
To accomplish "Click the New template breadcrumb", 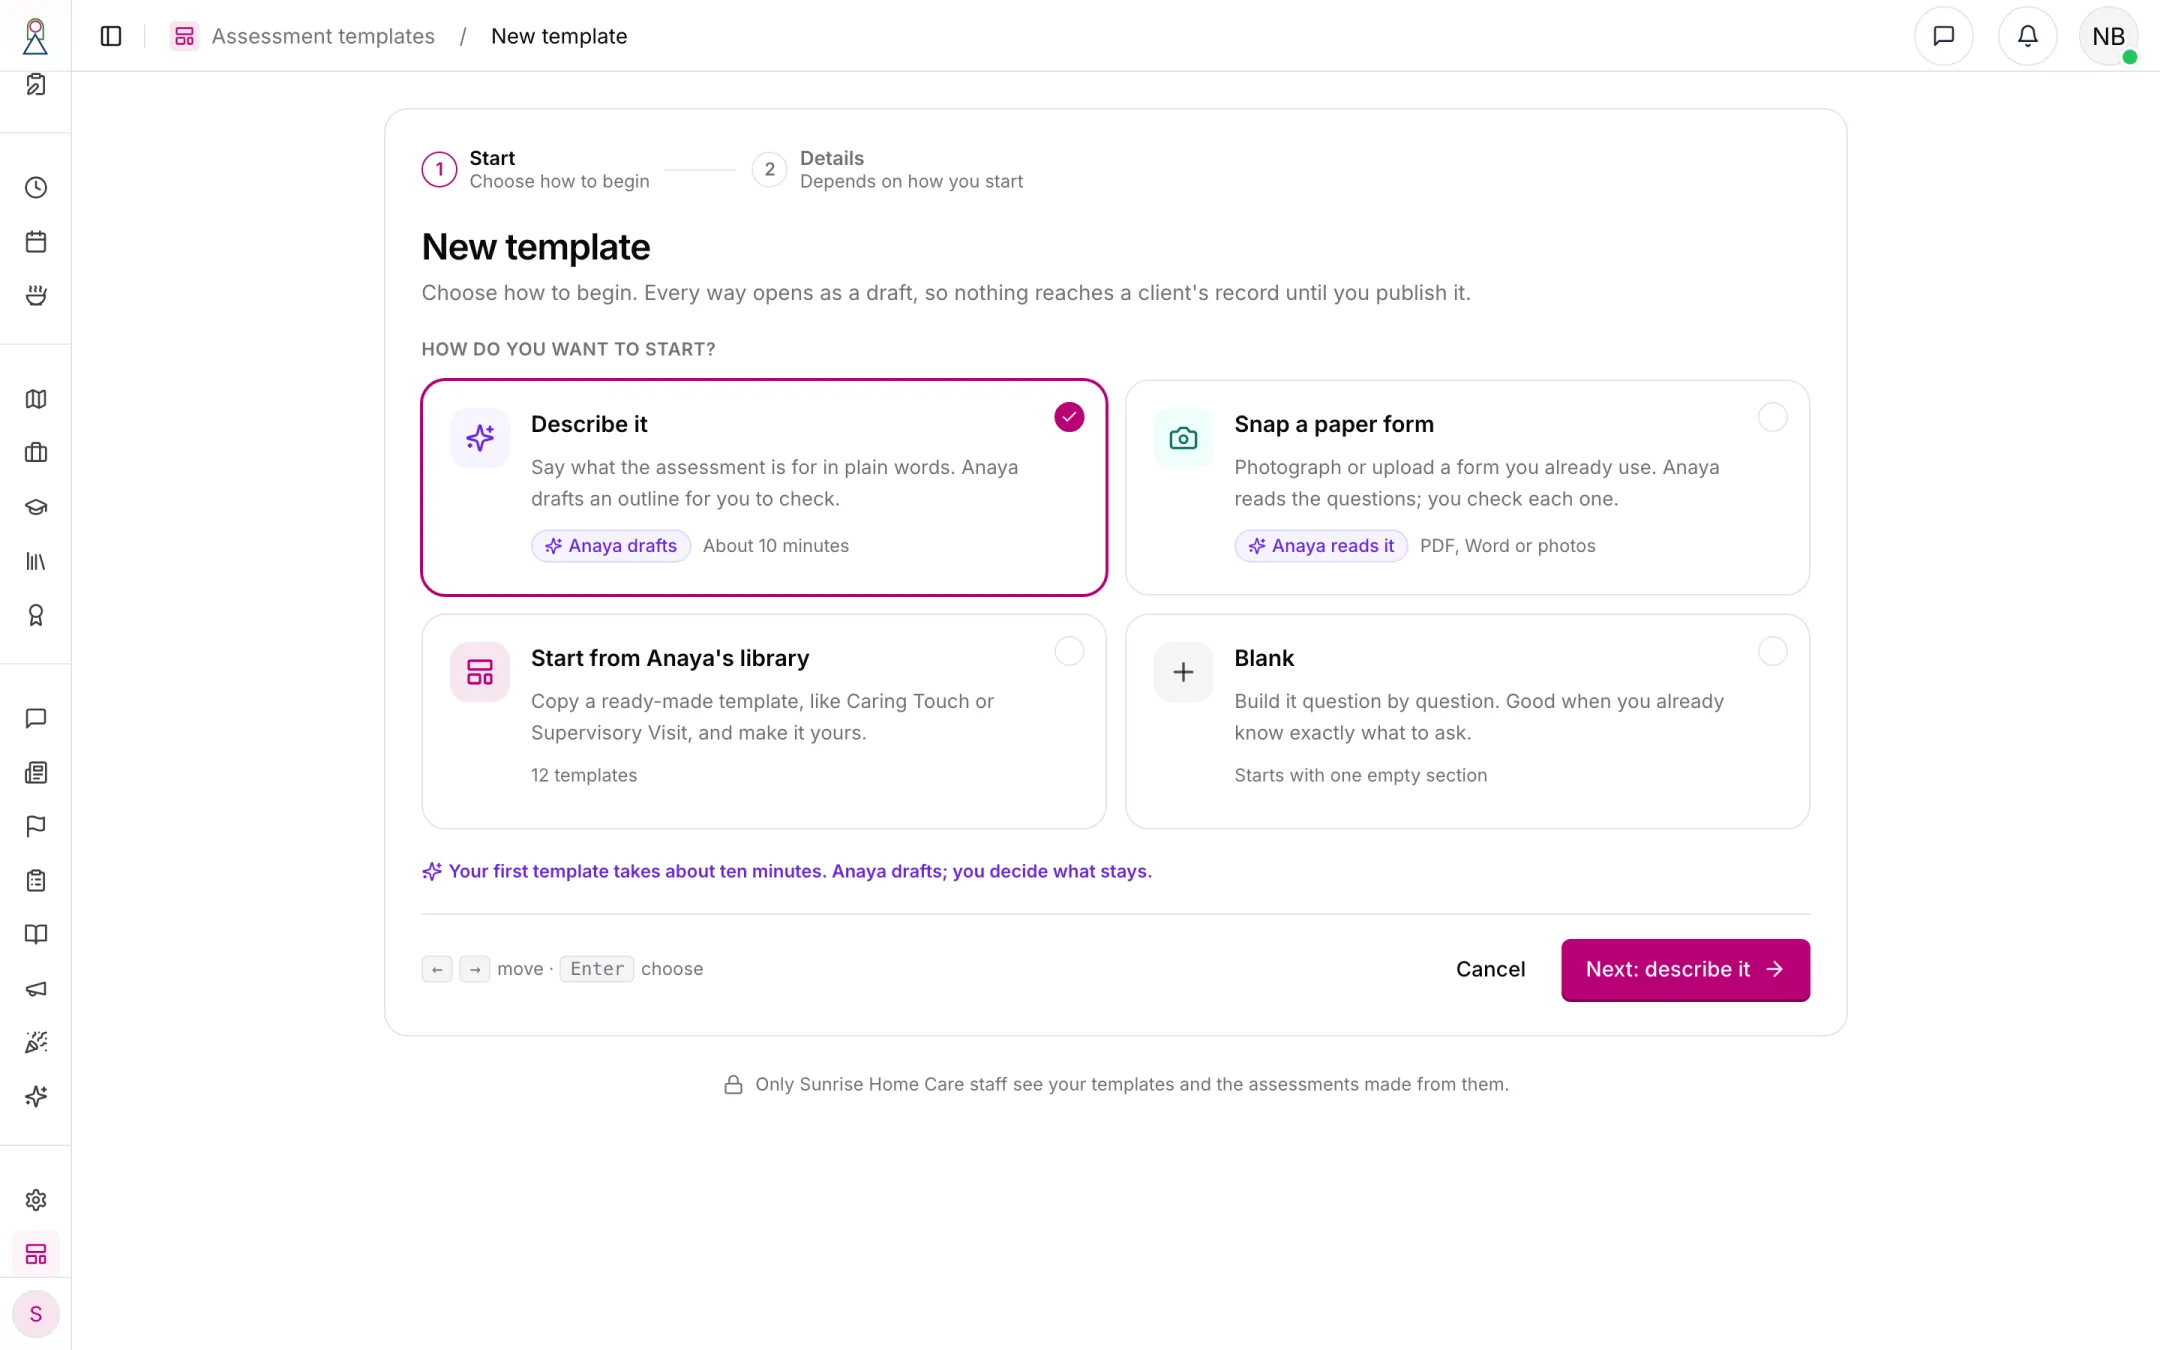I will pyautogui.click(x=559, y=36).
